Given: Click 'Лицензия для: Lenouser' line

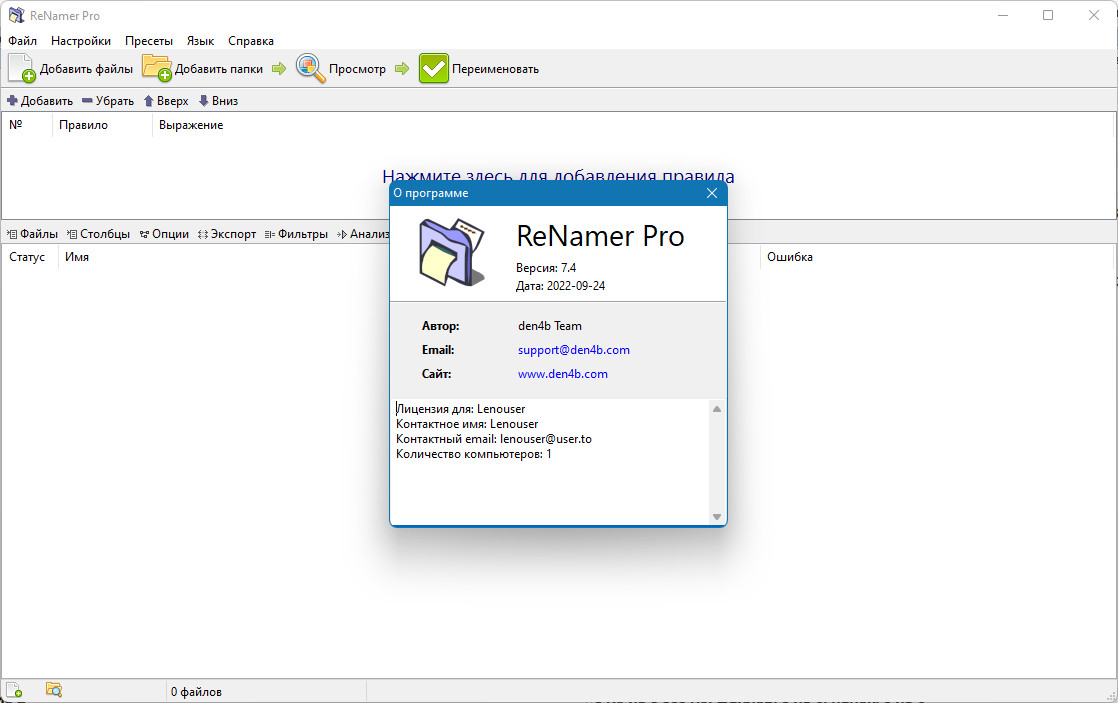Looking at the screenshot, I should (461, 409).
